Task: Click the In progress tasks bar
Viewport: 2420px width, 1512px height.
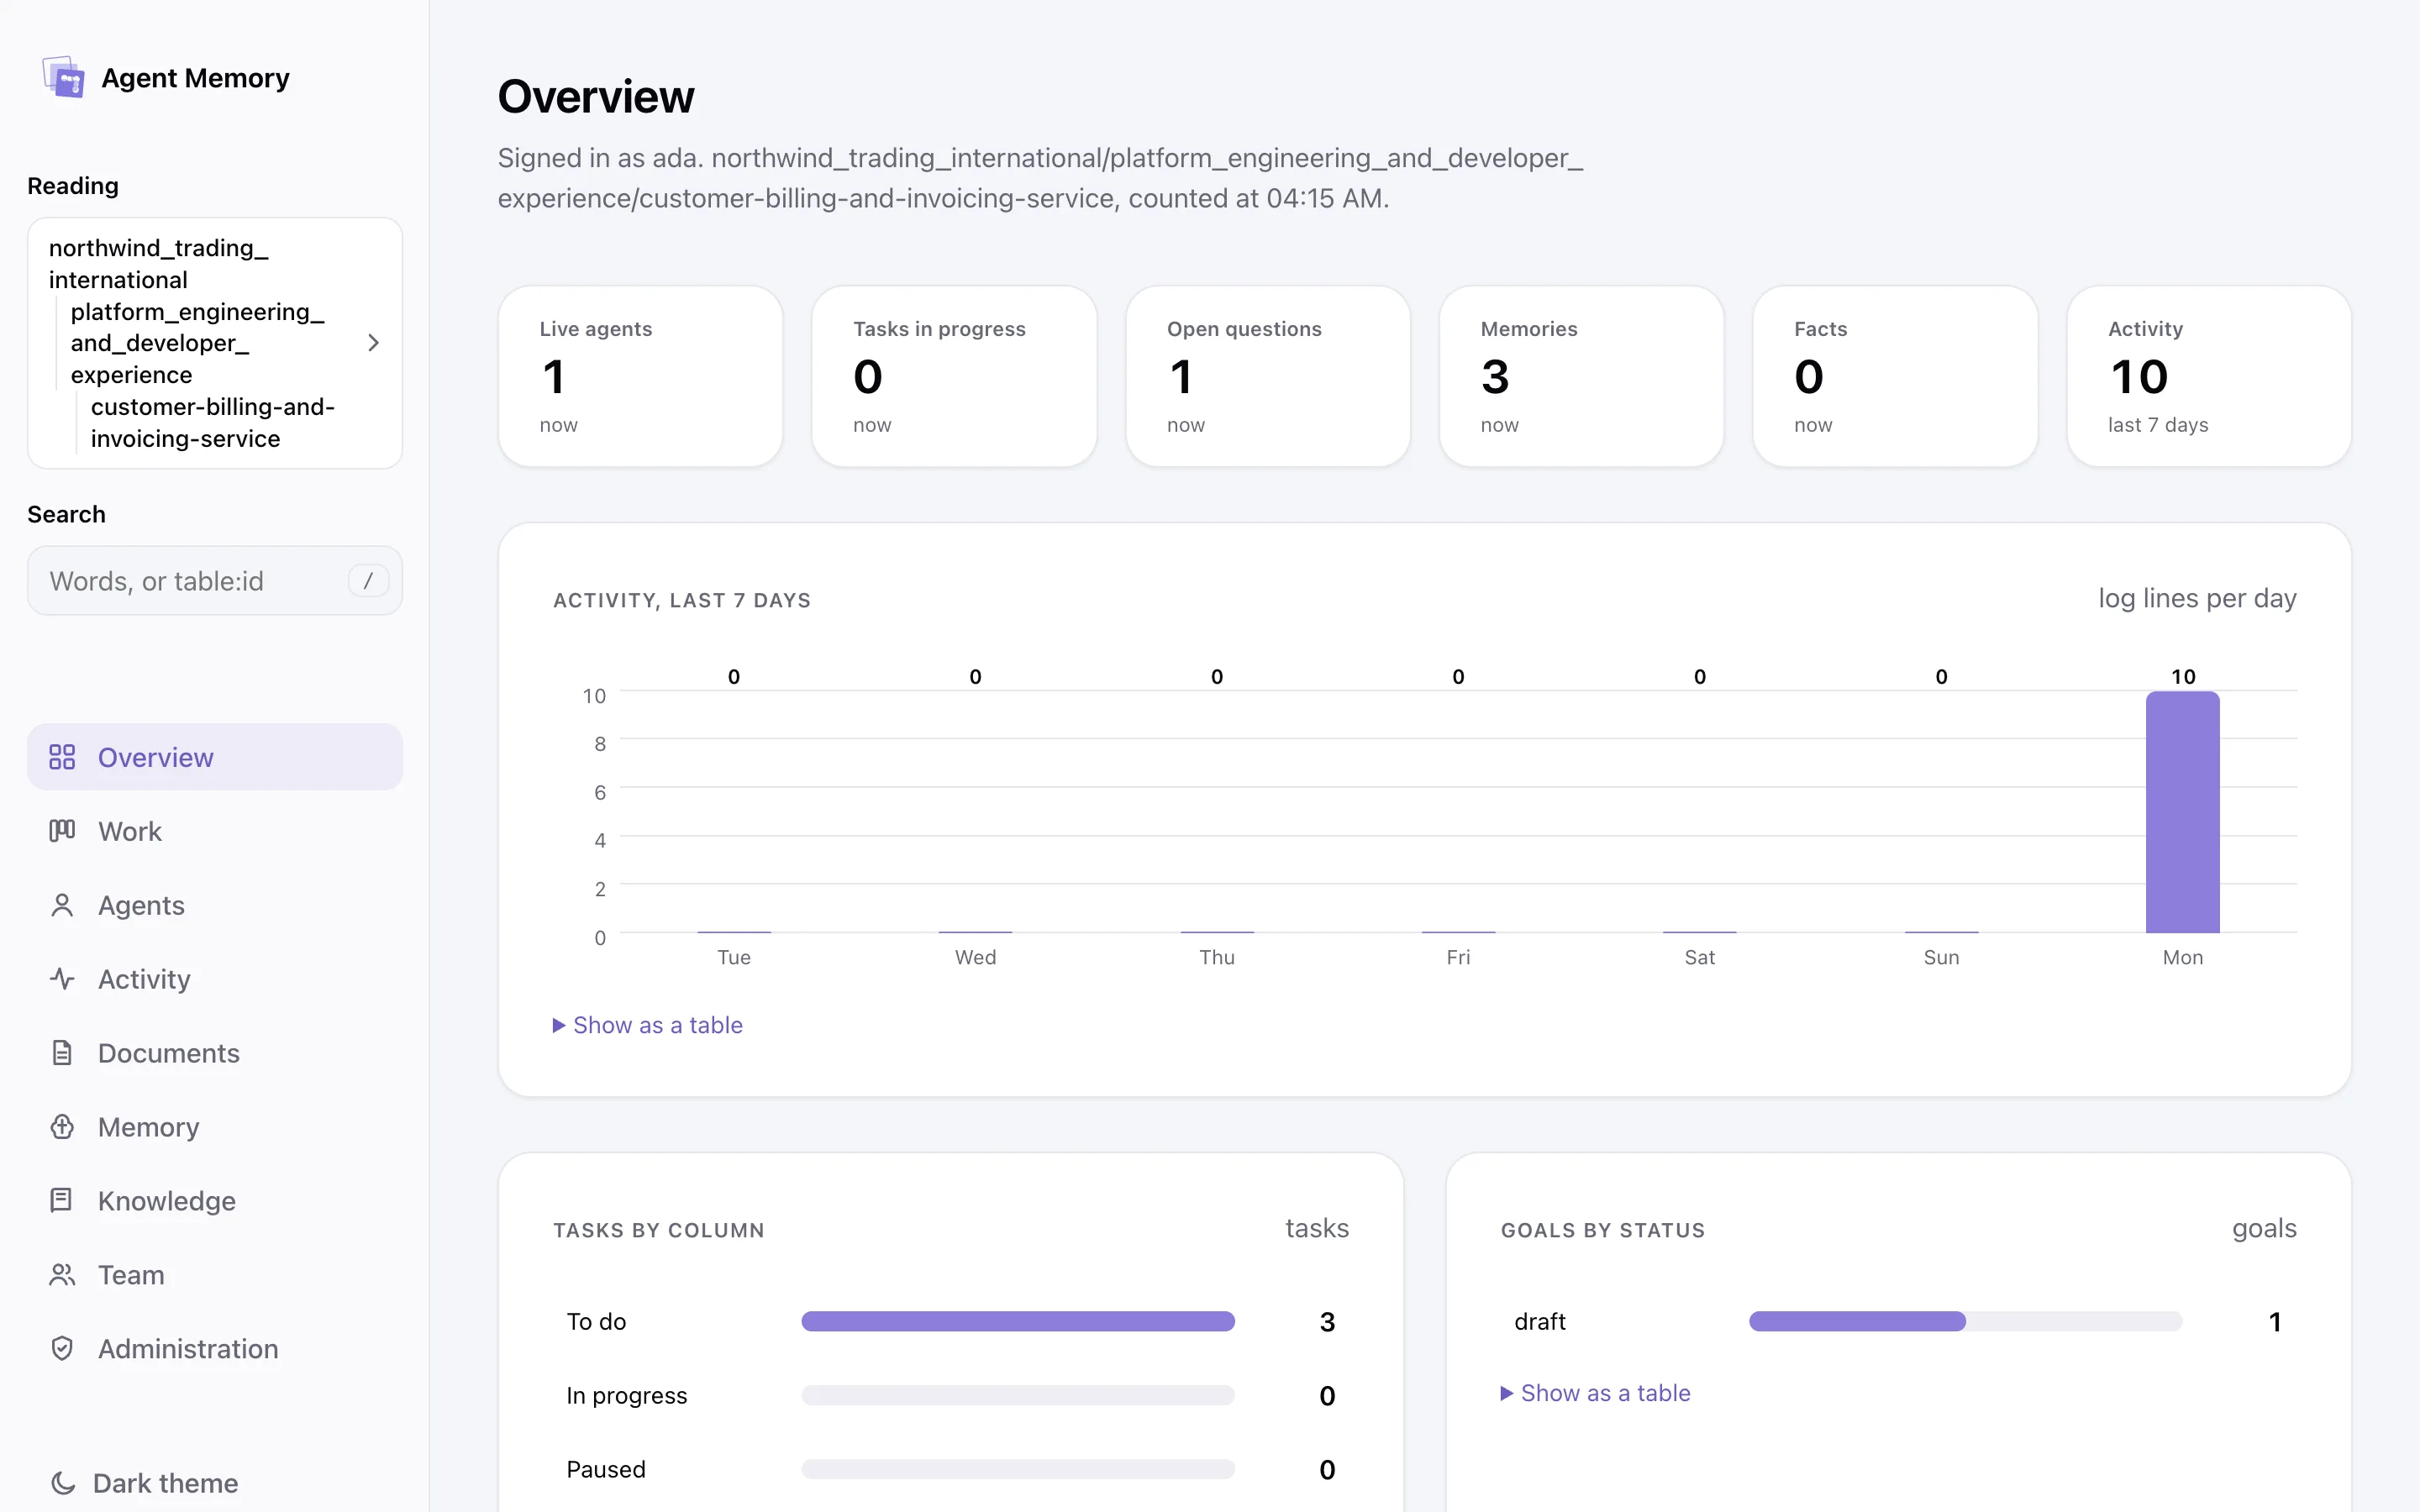Action: click(x=1018, y=1395)
